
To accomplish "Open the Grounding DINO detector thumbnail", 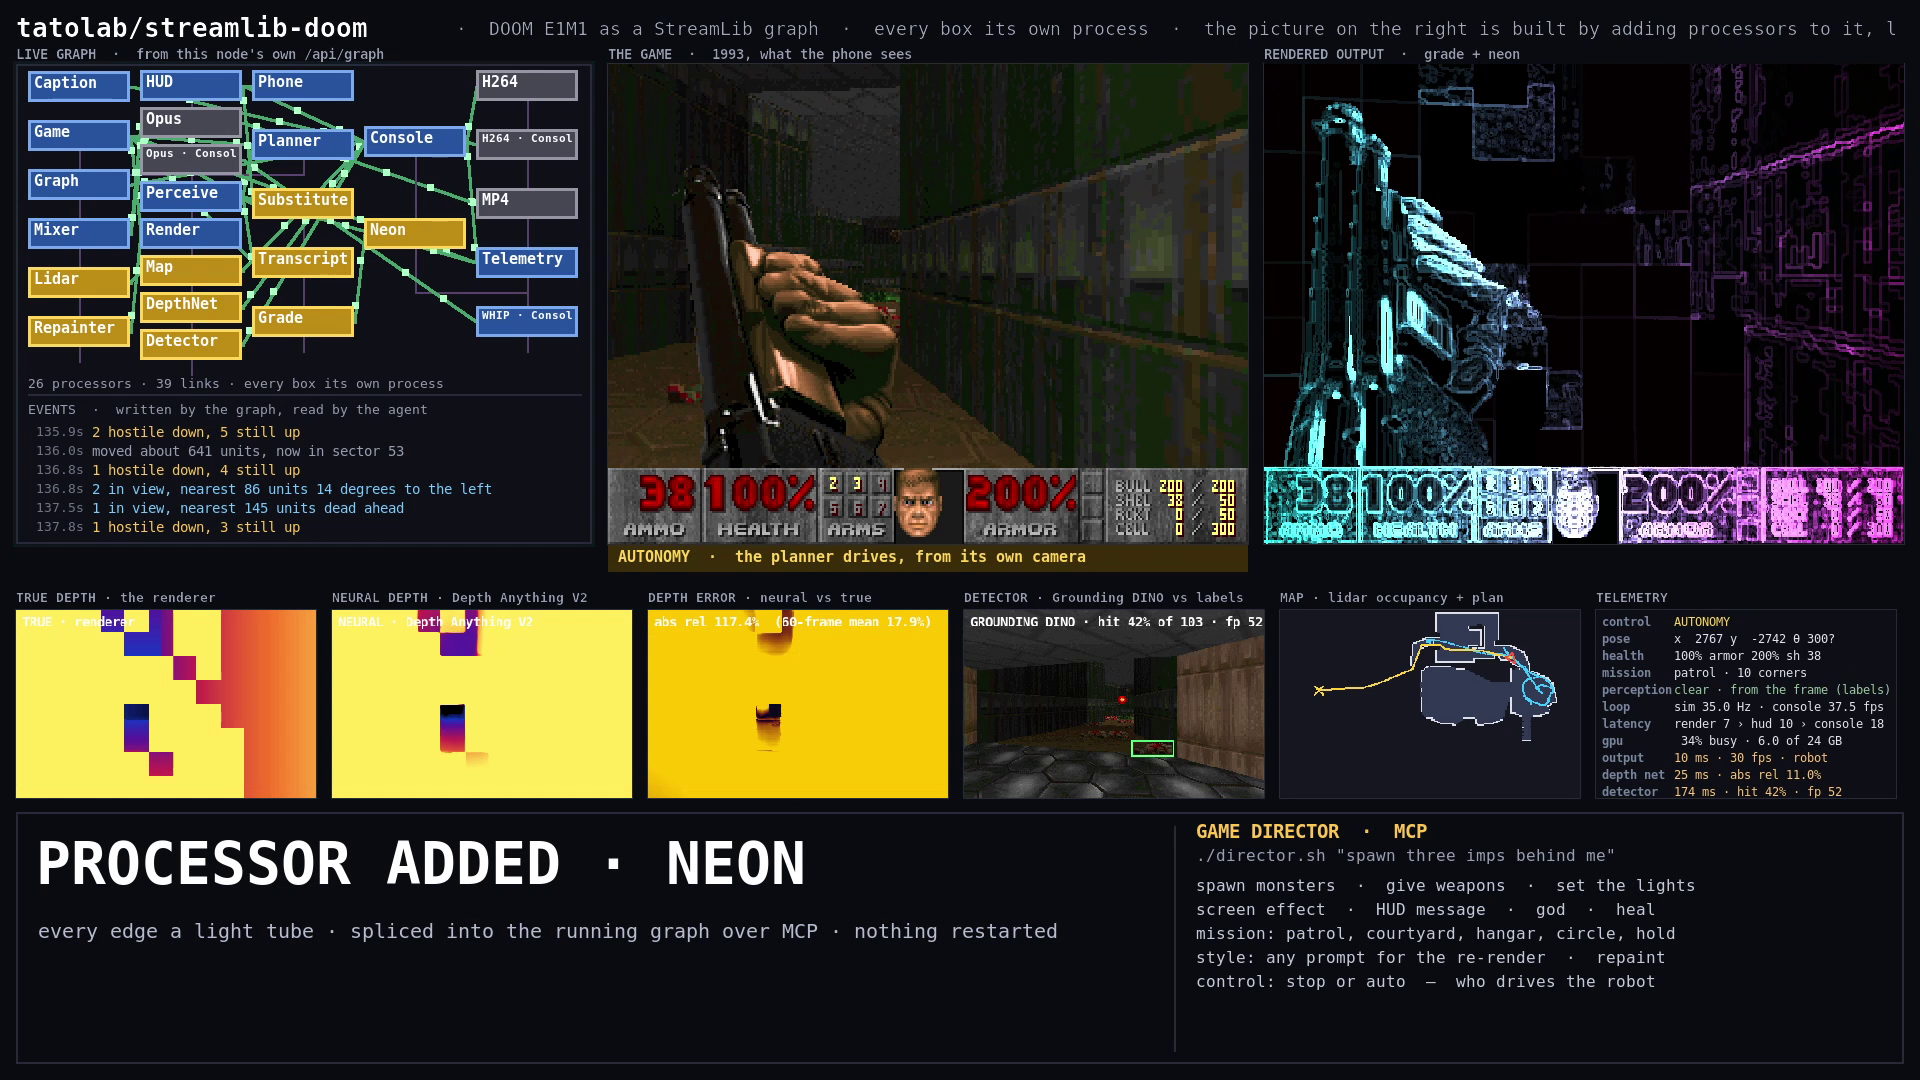I will pyautogui.click(x=1114, y=704).
